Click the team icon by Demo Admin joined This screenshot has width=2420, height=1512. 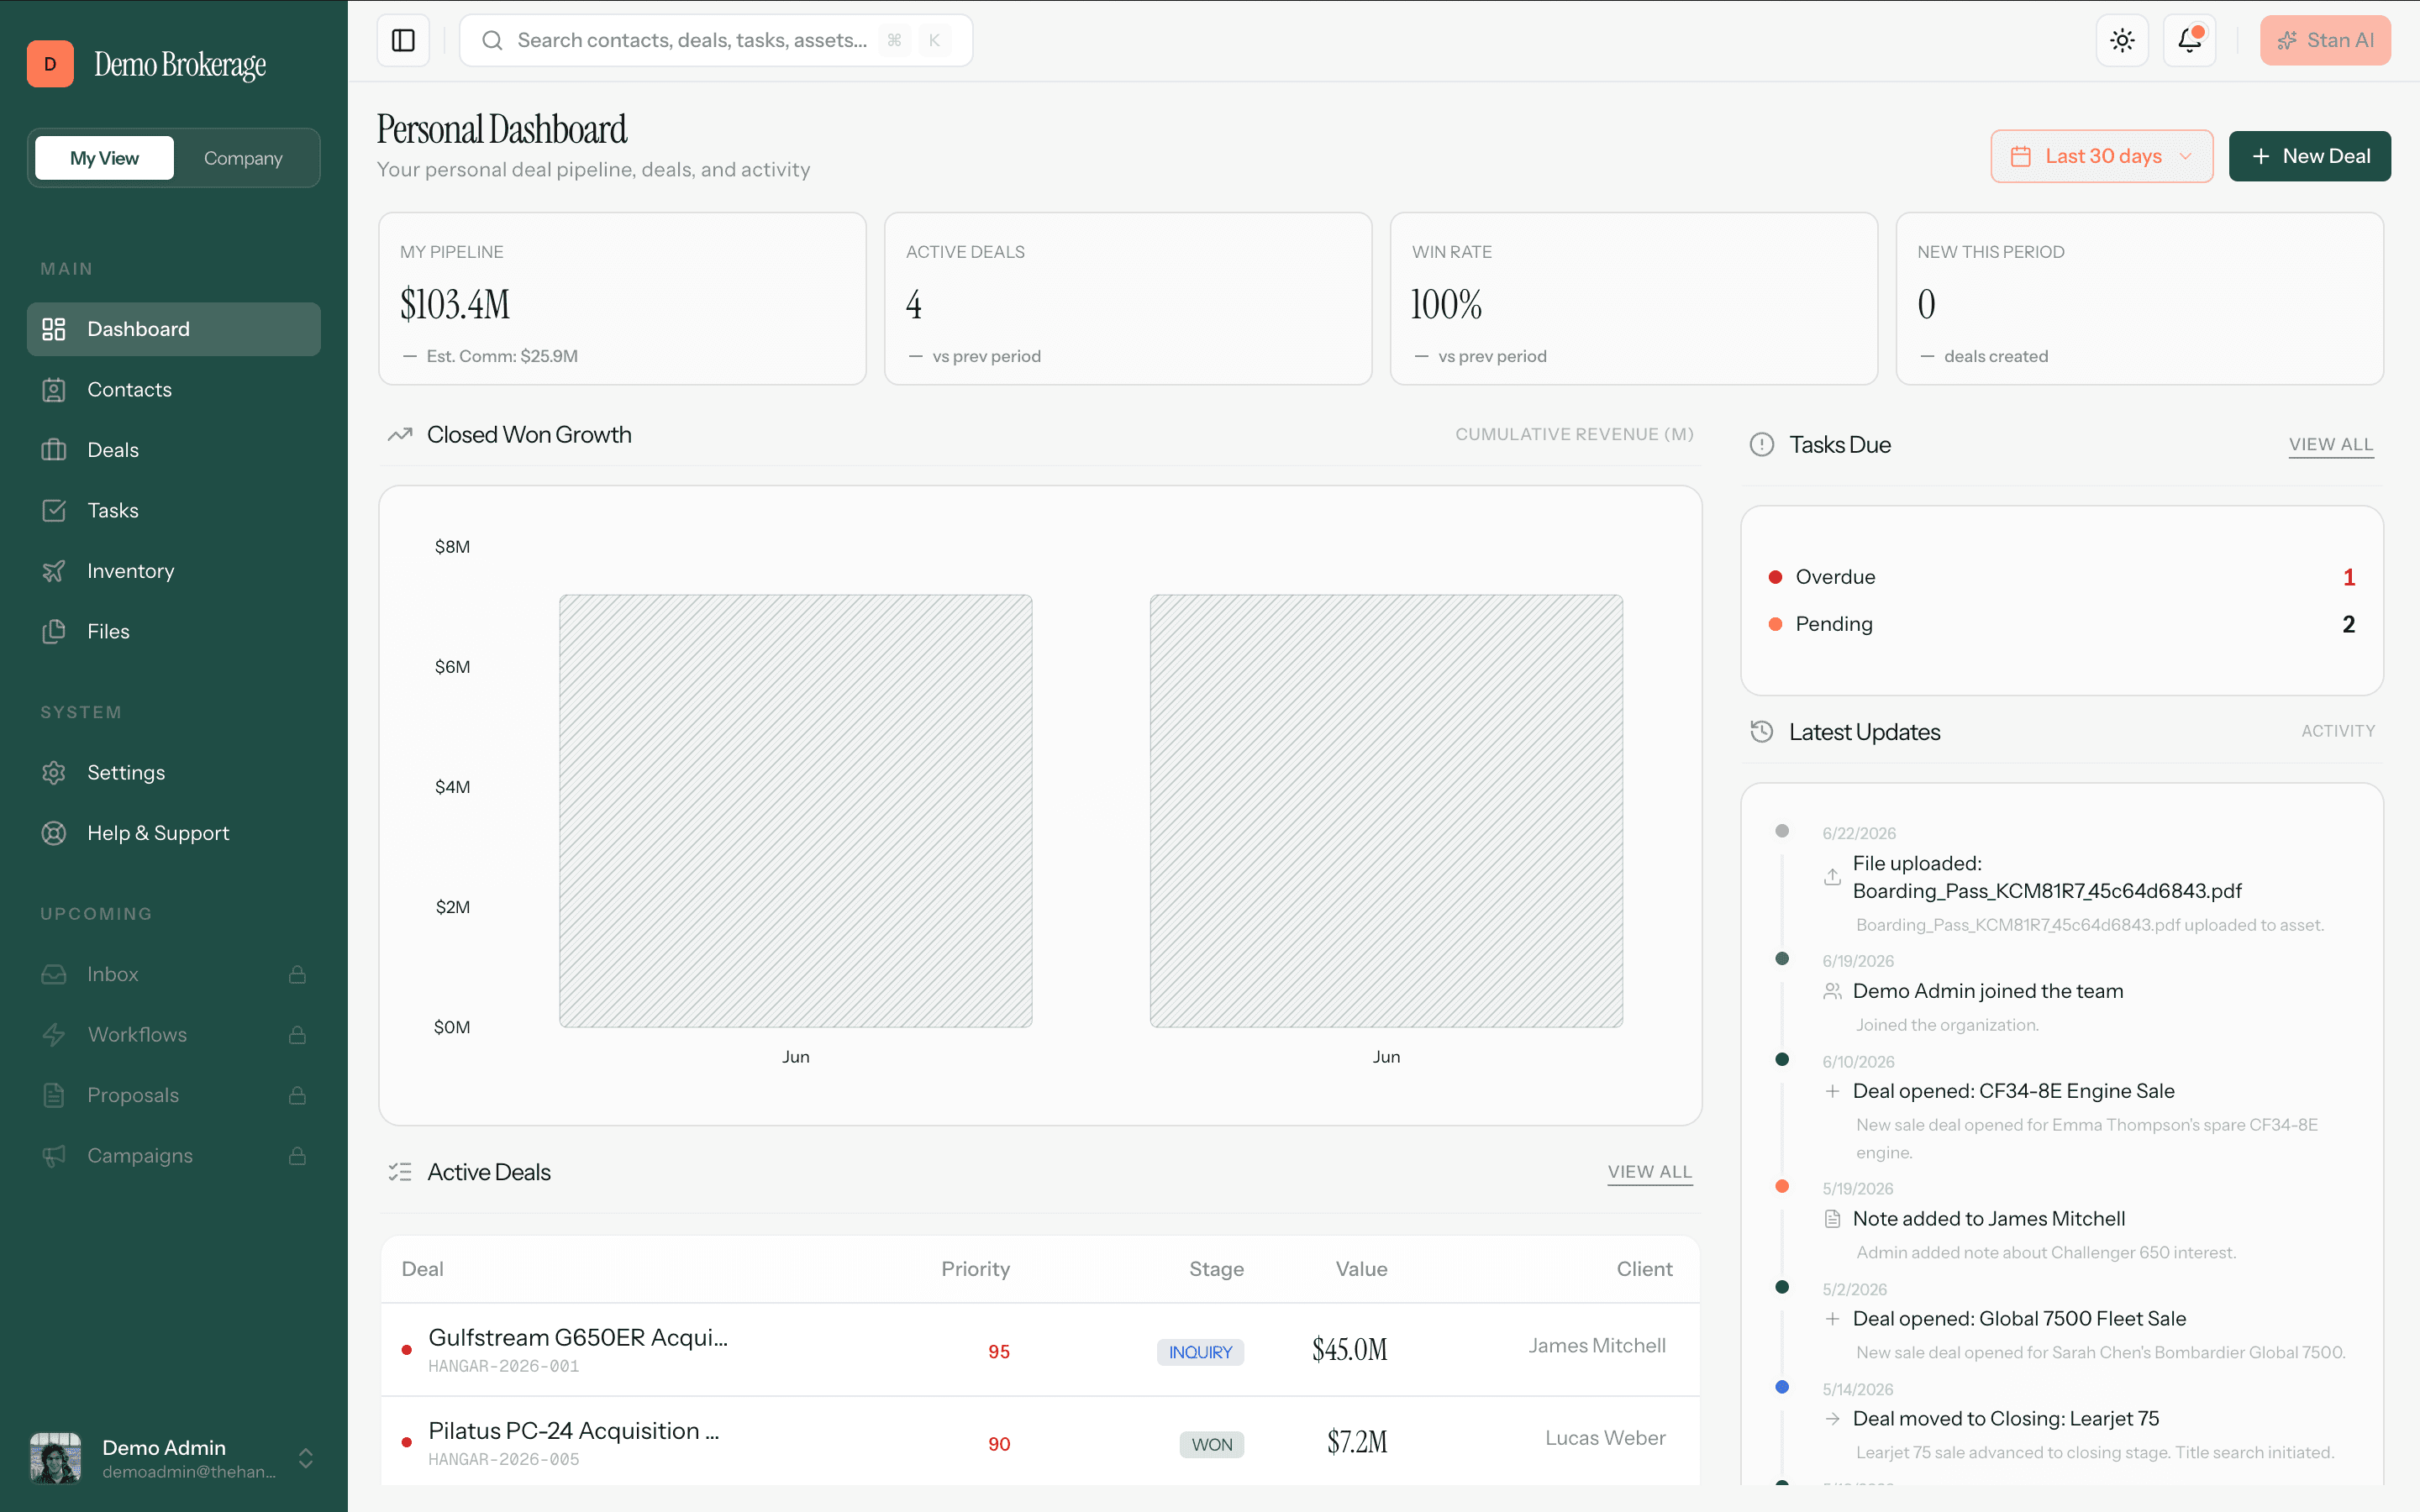1832,991
